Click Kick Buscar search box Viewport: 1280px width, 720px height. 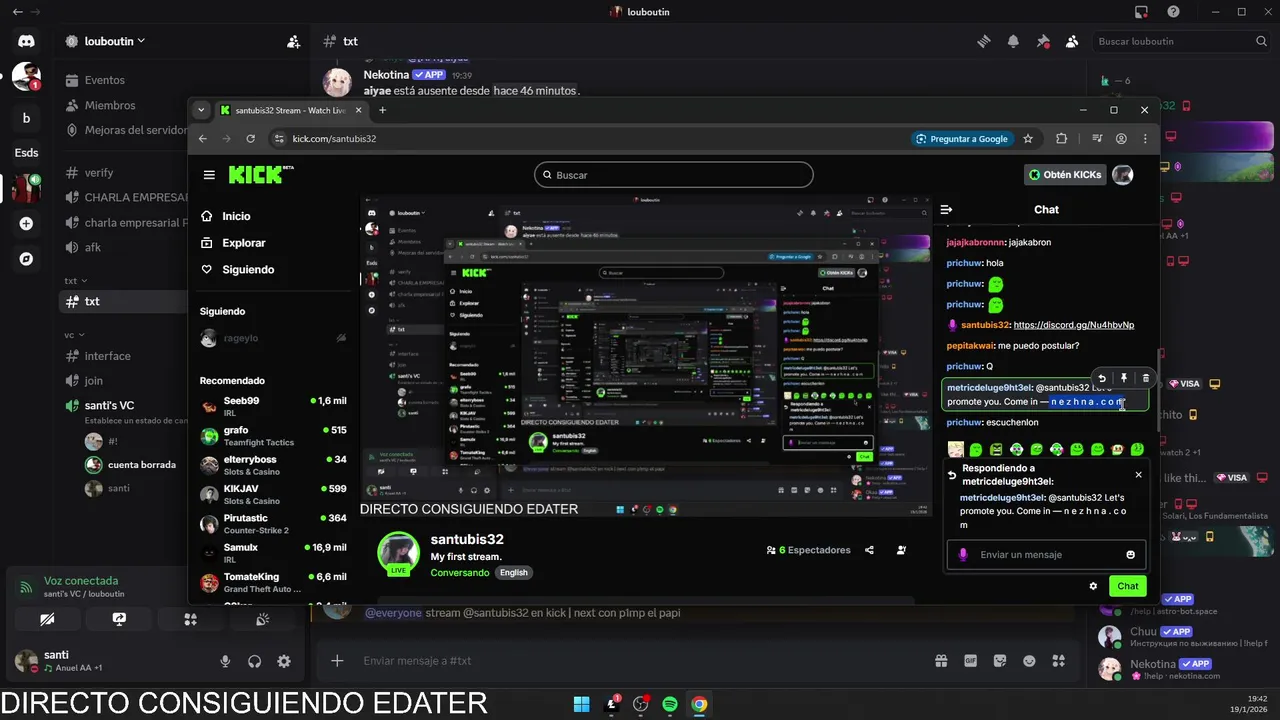(x=674, y=175)
